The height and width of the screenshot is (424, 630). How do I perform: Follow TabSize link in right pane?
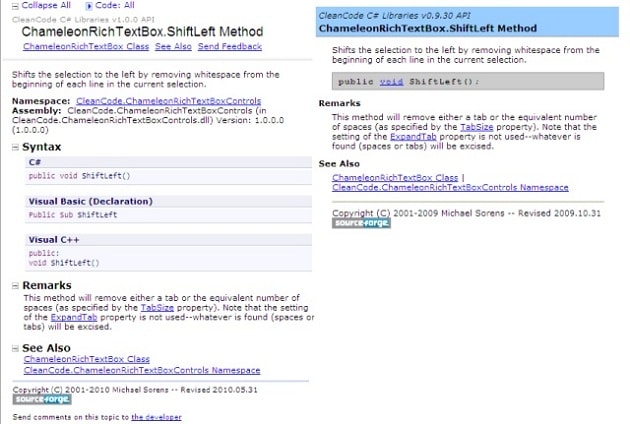[x=477, y=127]
